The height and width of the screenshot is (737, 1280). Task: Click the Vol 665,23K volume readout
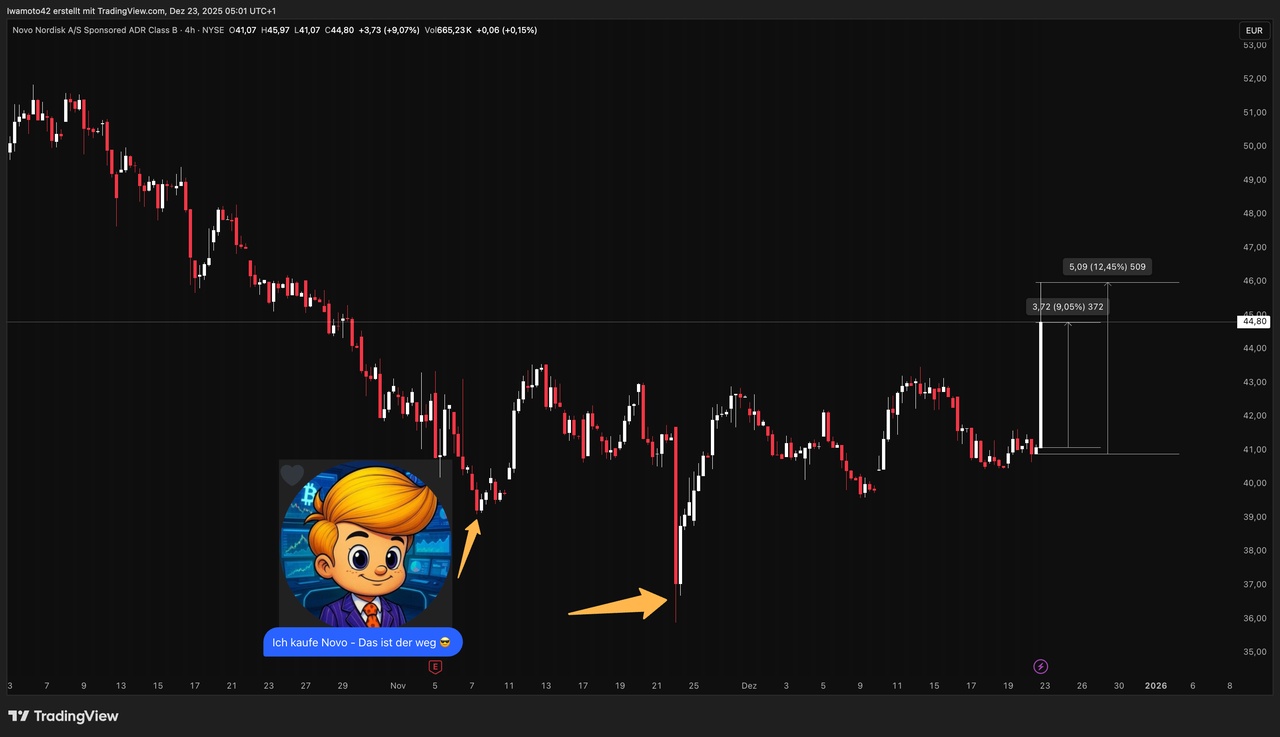(x=446, y=30)
